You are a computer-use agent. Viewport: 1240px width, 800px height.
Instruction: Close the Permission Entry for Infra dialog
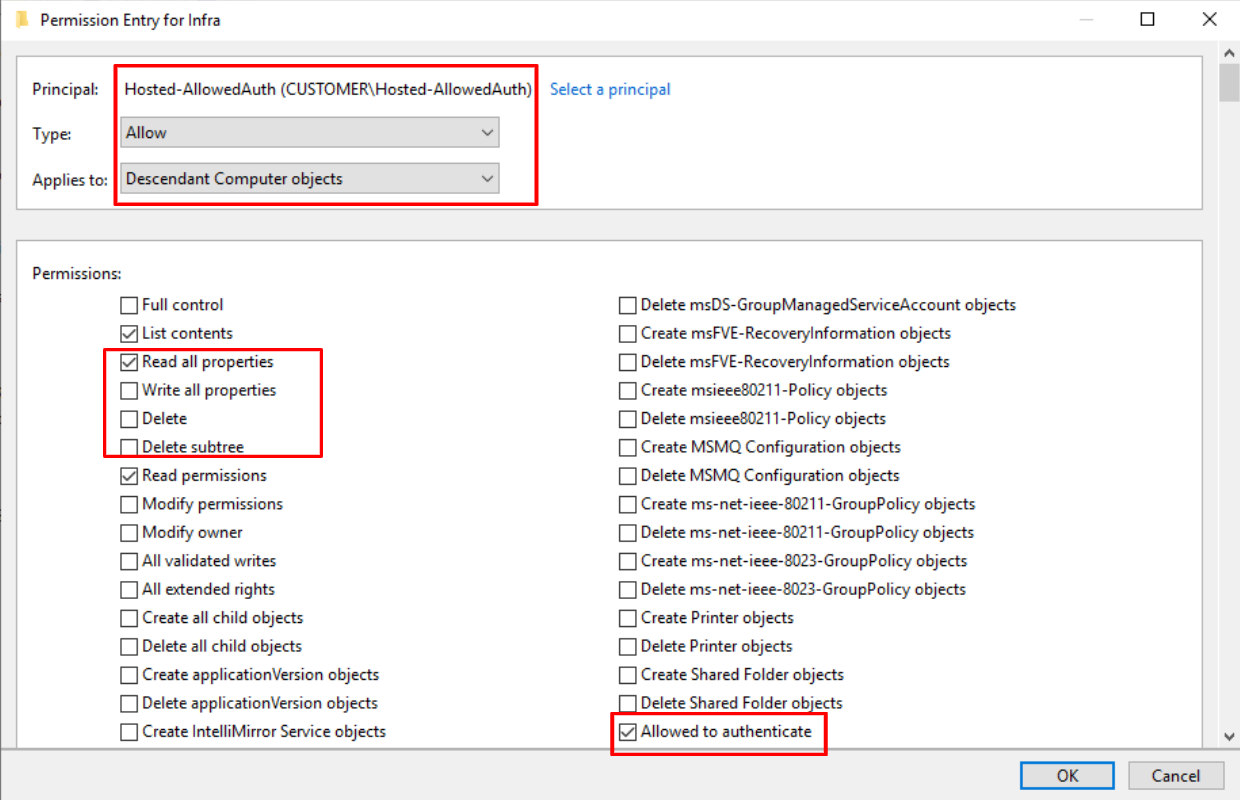click(1207, 20)
